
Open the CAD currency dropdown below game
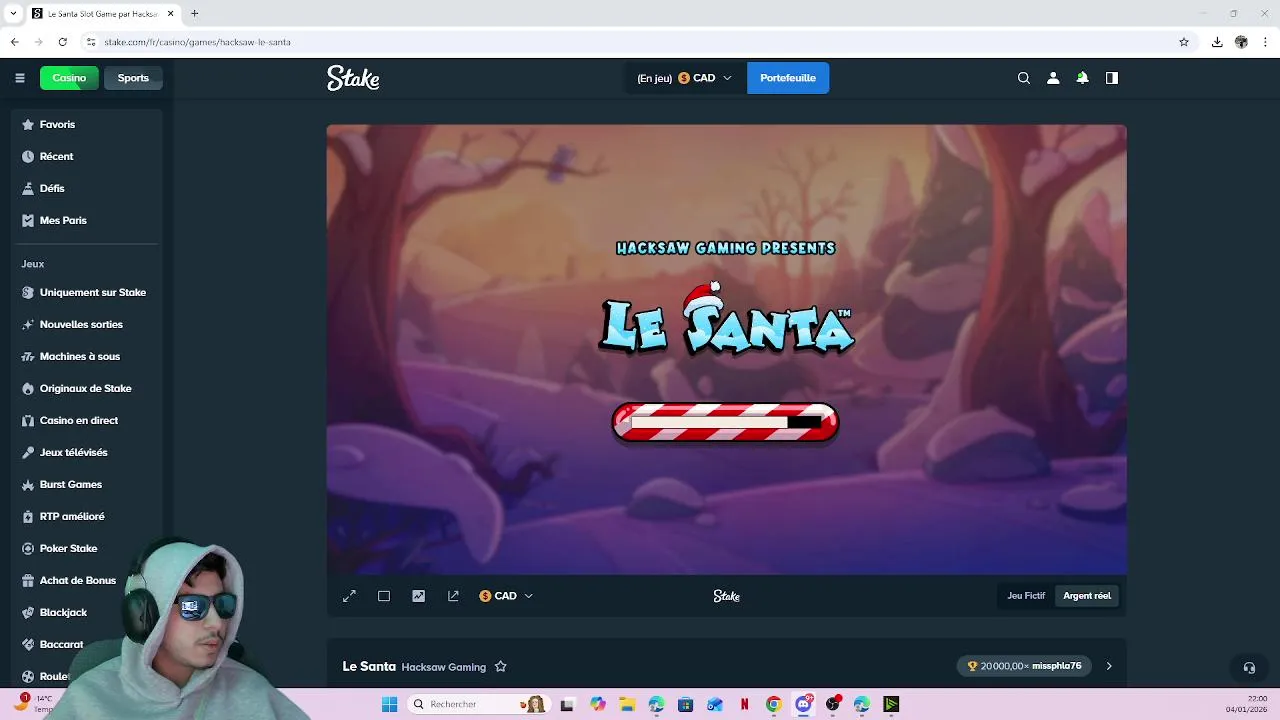pyautogui.click(x=506, y=596)
